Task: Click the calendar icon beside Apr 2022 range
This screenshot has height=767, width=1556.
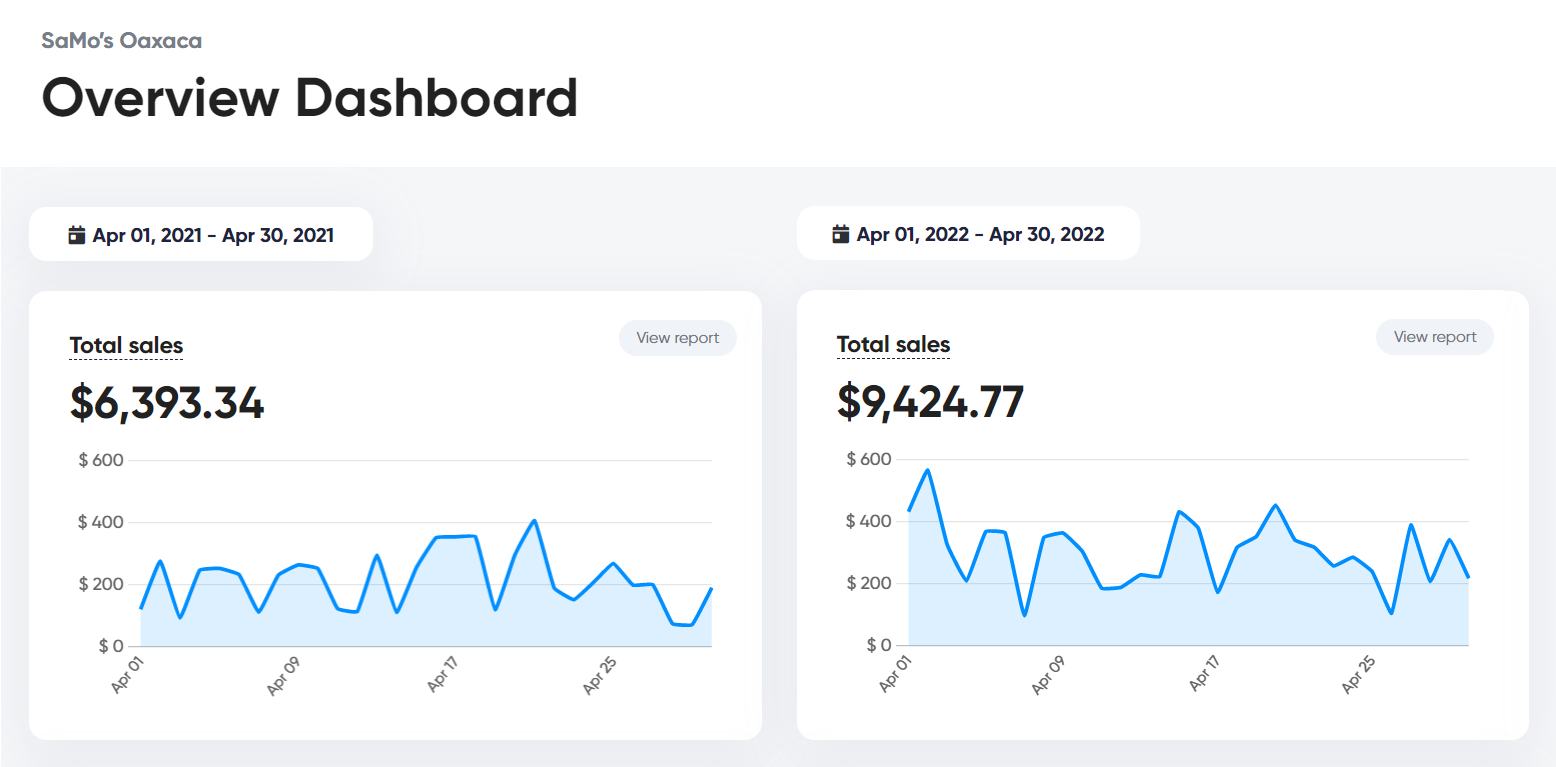Action: pos(841,235)
